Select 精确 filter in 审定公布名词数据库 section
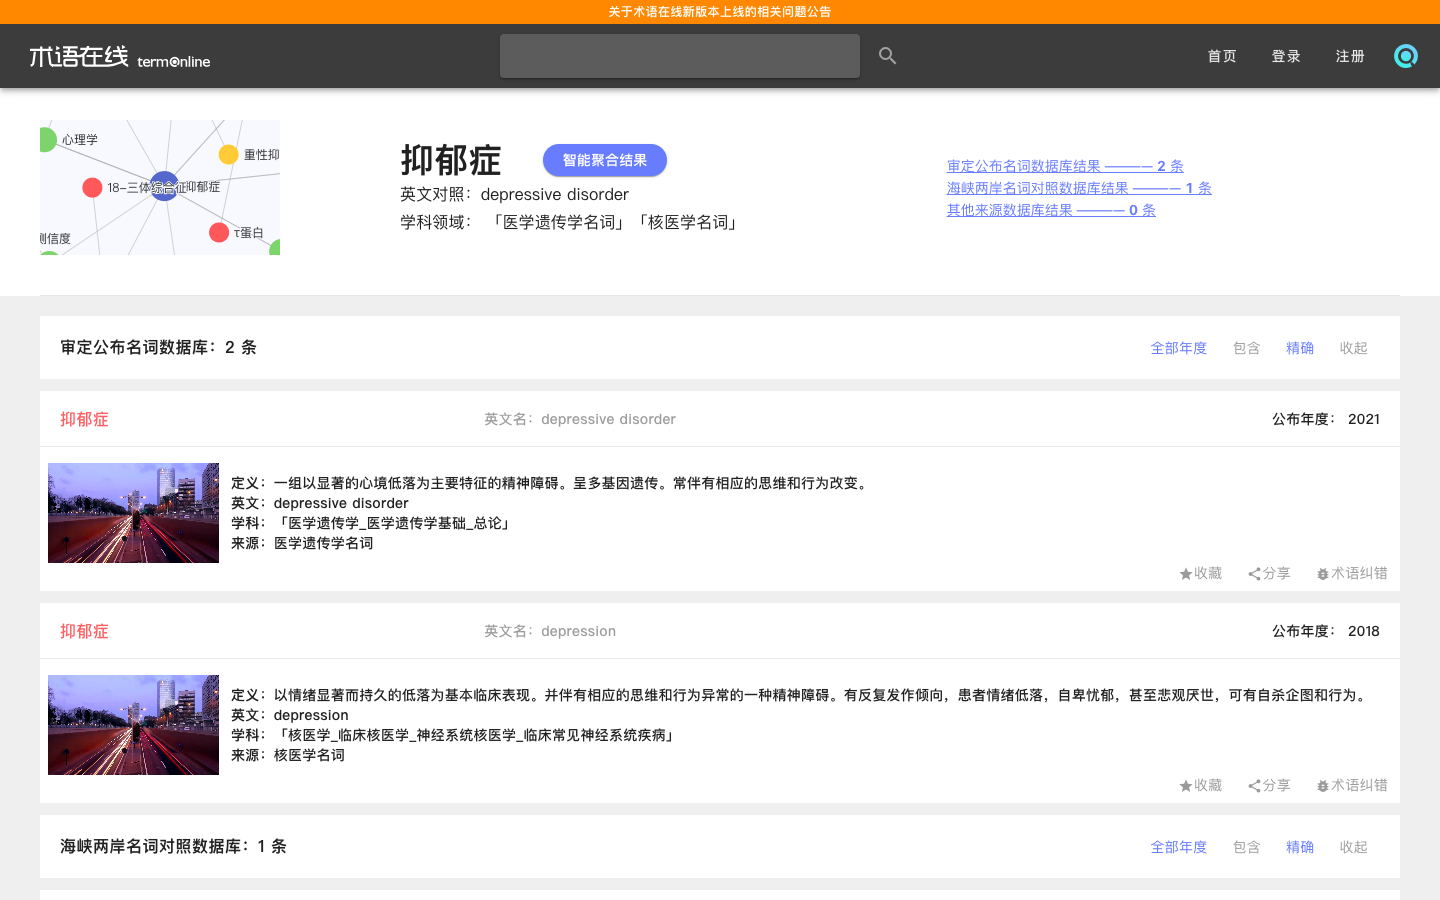This screenshot has height=900, width=1440. pyautogui.click(x=1299, y=348)
